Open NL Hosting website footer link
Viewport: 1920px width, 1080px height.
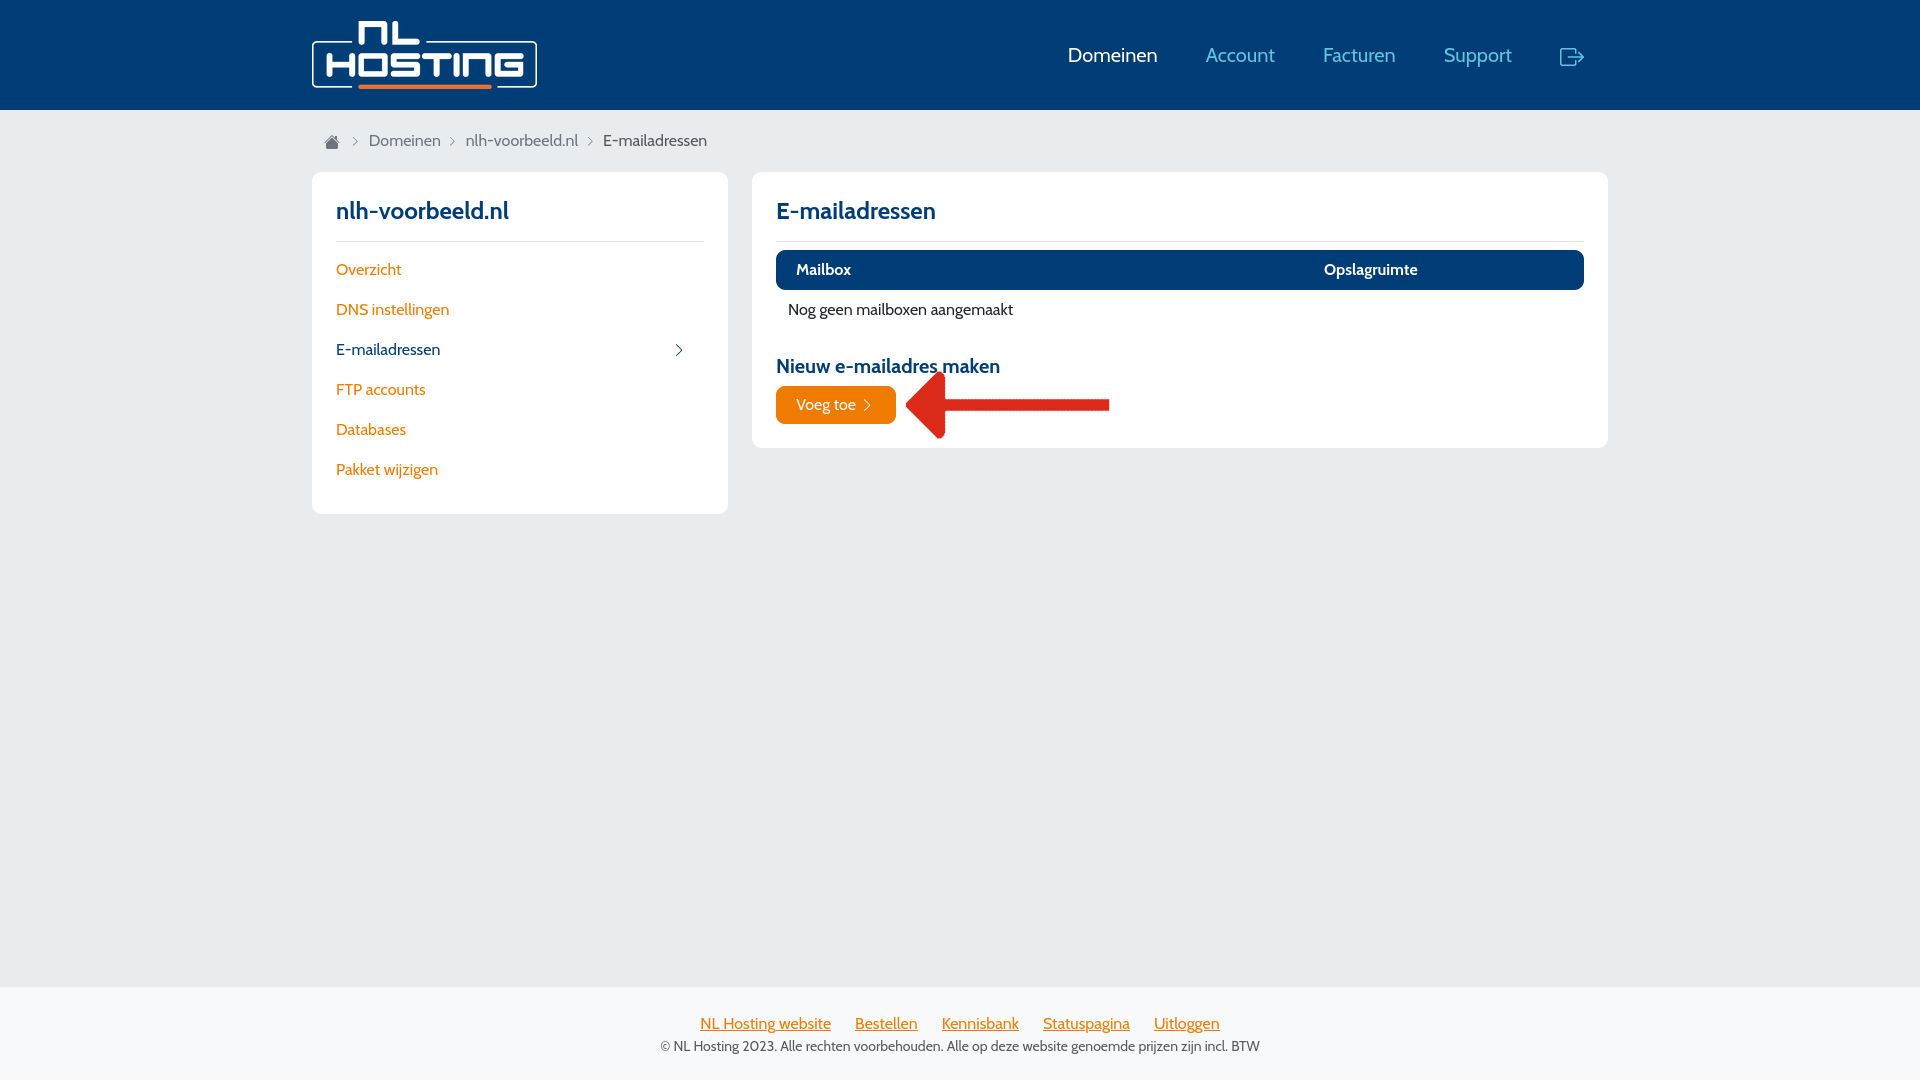(765, 1024)
